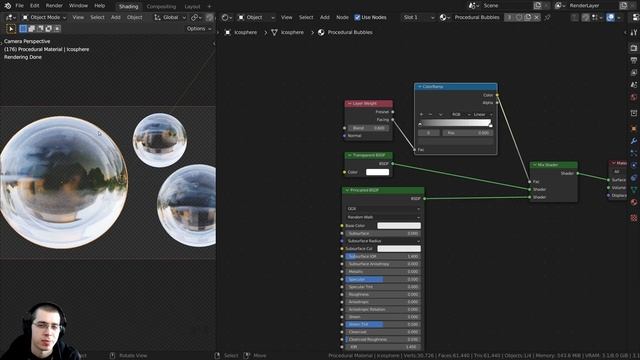The image size is (640, 360).
Task: Click ColorRamp remove stop minus button
Action: [430, 114]
